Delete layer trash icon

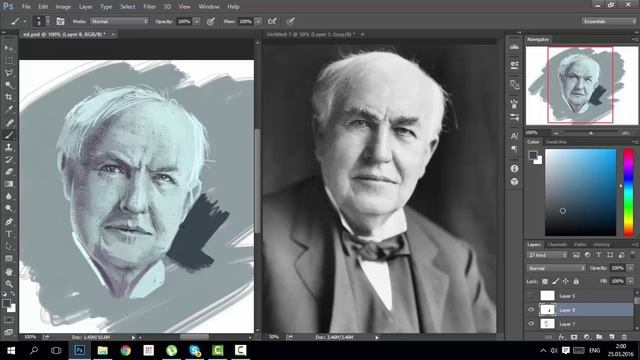click(624, 337)
